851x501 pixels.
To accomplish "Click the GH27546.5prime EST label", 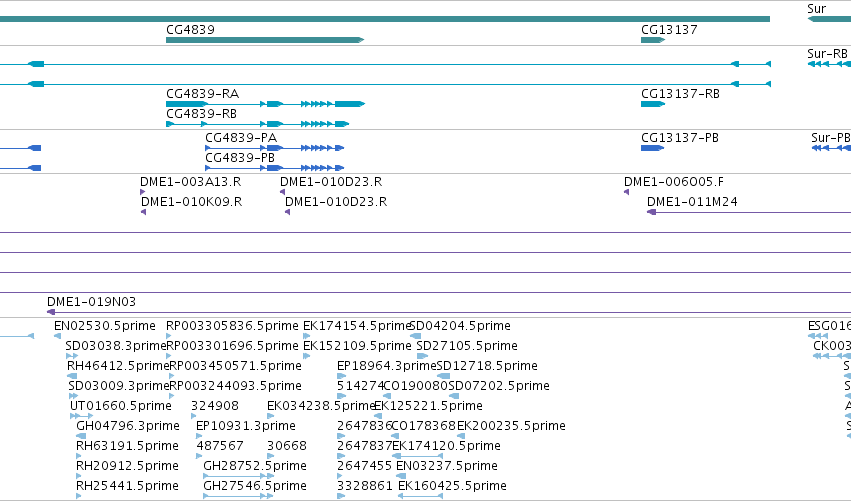I will point(255,486).
